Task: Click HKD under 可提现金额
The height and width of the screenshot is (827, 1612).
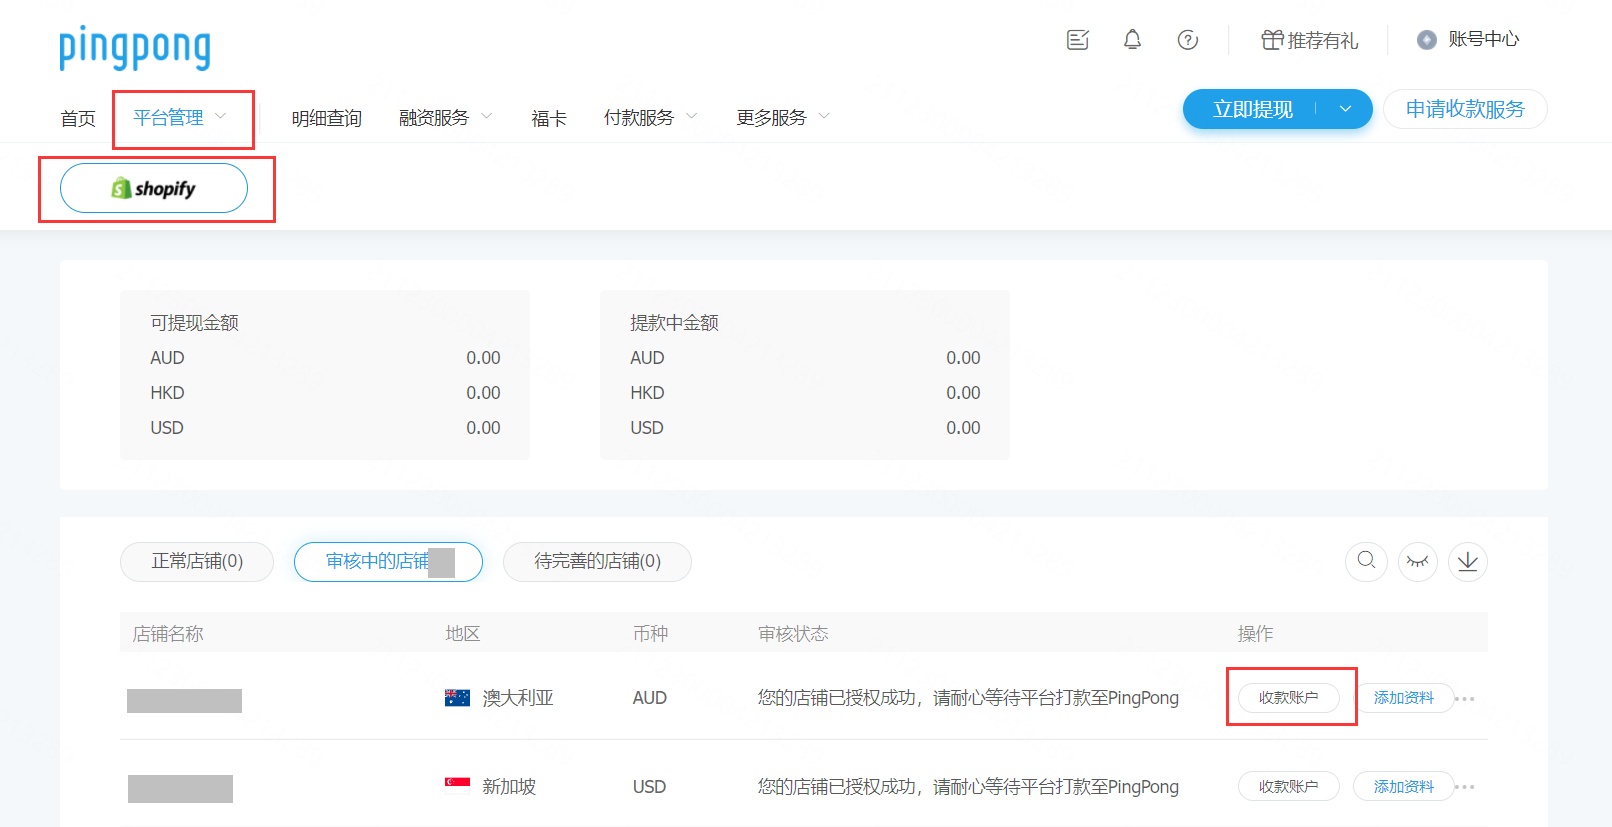Action: [x=167, y=393]
